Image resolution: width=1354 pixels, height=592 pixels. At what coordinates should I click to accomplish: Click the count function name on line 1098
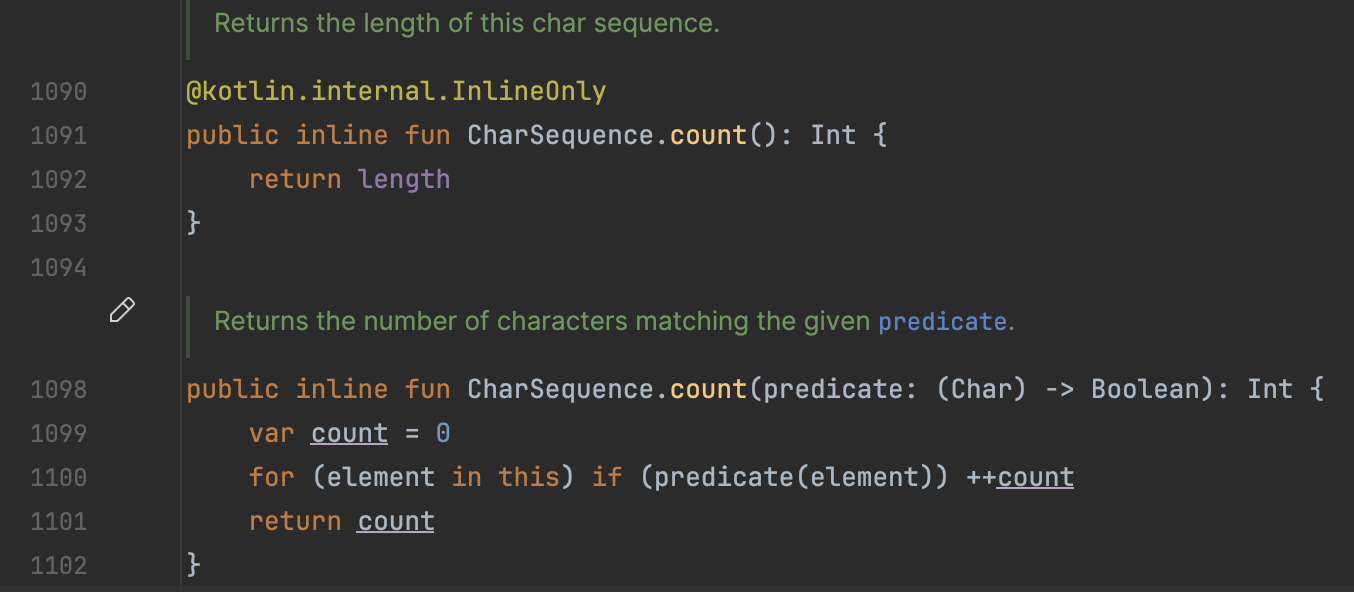(x=709, y=389)
